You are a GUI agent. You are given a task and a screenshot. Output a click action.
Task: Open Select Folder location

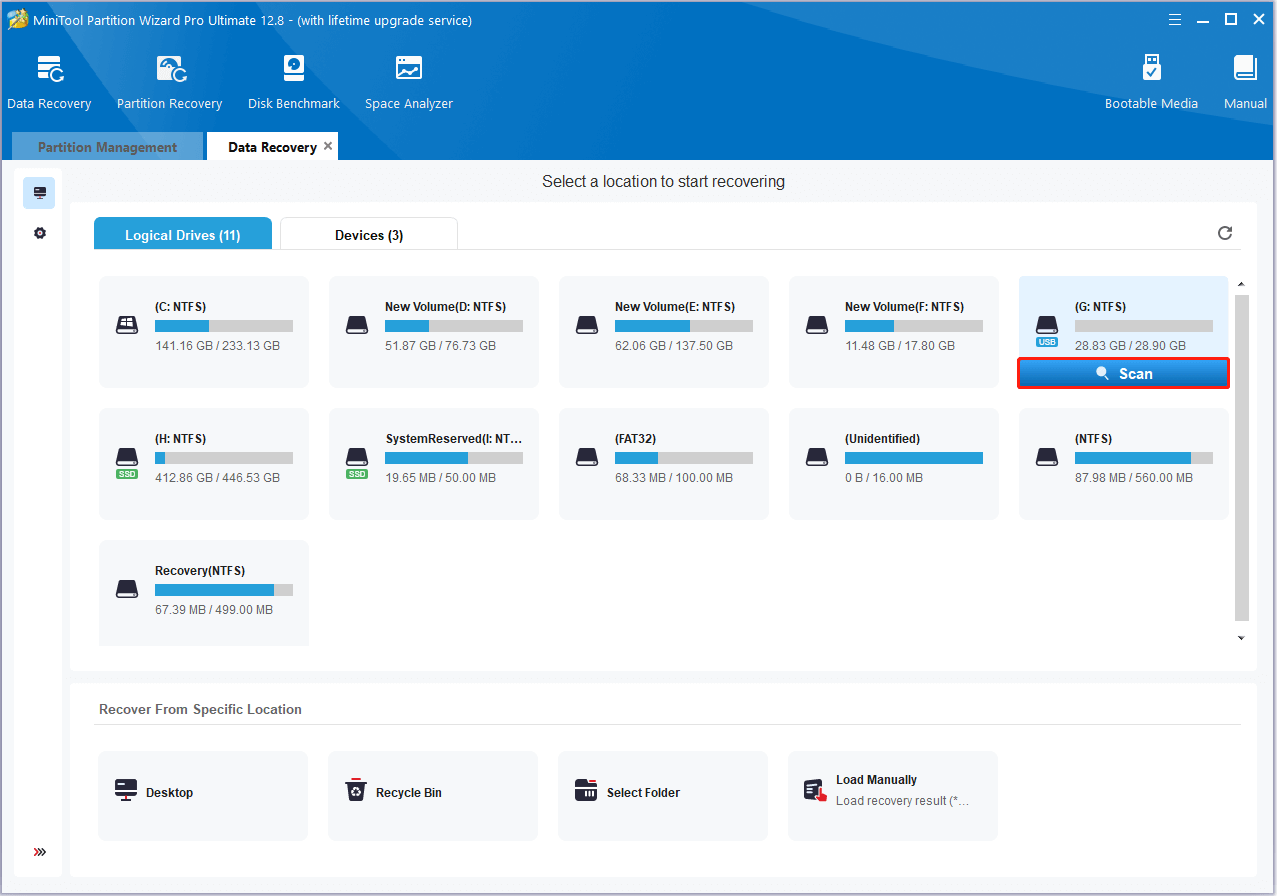663,796
